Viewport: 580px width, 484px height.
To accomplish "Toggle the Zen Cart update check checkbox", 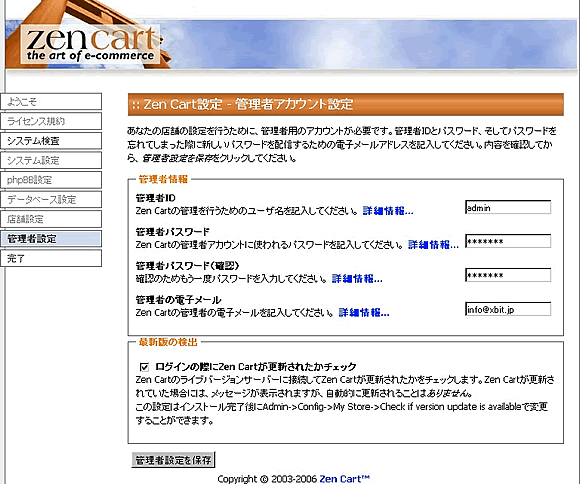I will tap(144, 367).
